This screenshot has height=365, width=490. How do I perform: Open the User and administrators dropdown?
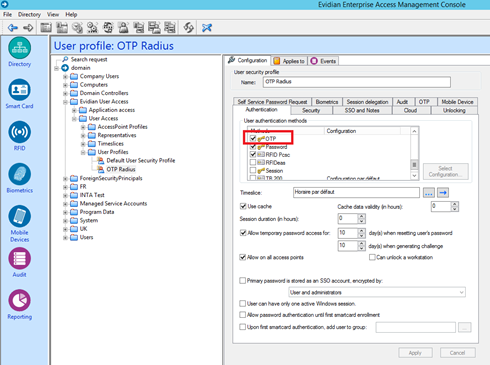(x=377, y=292)
